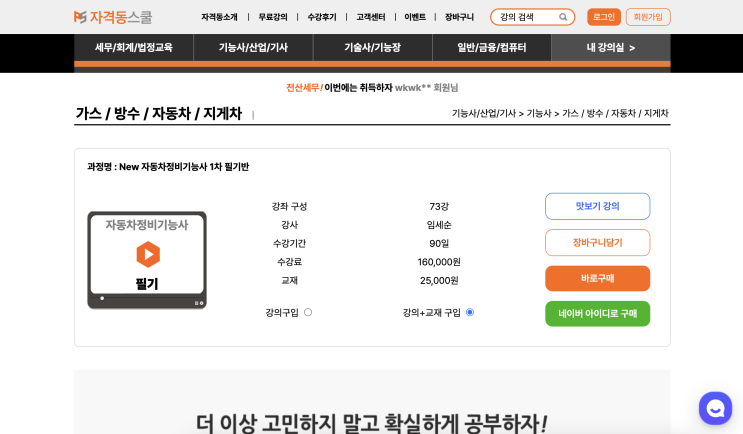The height and width of the screenshot is (434, 743).
Task: Click the lecture count 73강
Action: pos(439,207)
